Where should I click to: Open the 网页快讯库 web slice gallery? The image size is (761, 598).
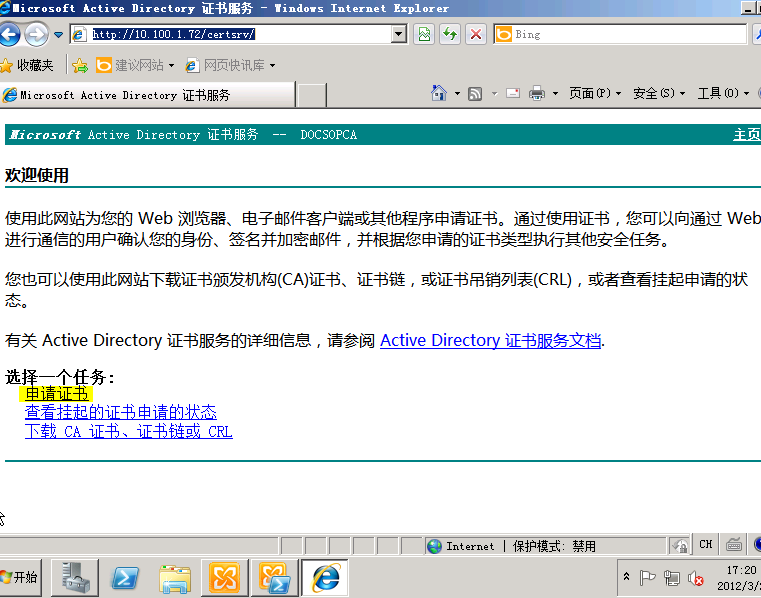[231, 65]
